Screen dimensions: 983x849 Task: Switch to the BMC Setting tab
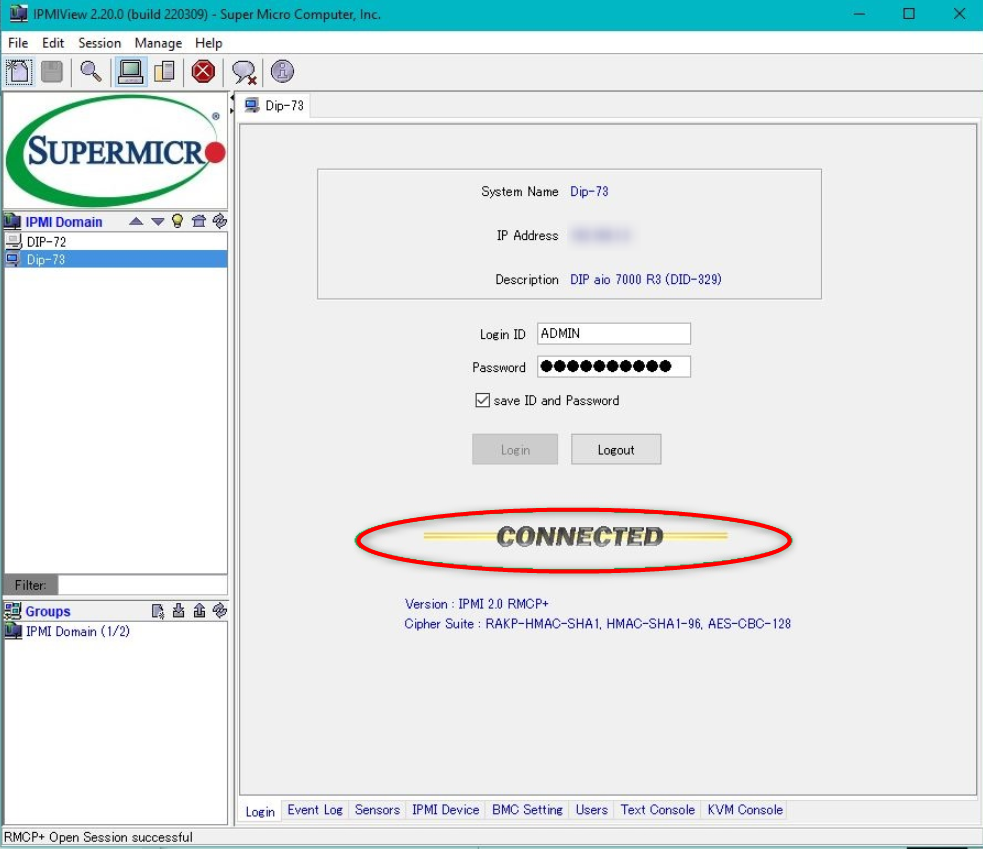[527, 809]
